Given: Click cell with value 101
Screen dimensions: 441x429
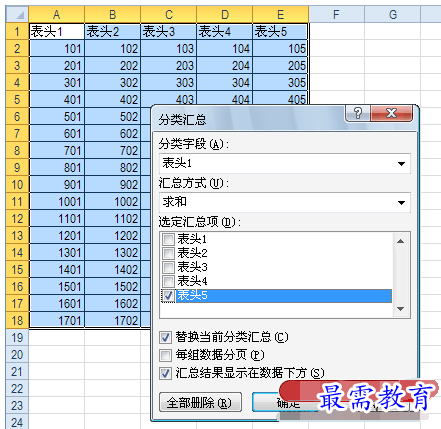Looking at the screenshot, I should click(x=57, y=49).
